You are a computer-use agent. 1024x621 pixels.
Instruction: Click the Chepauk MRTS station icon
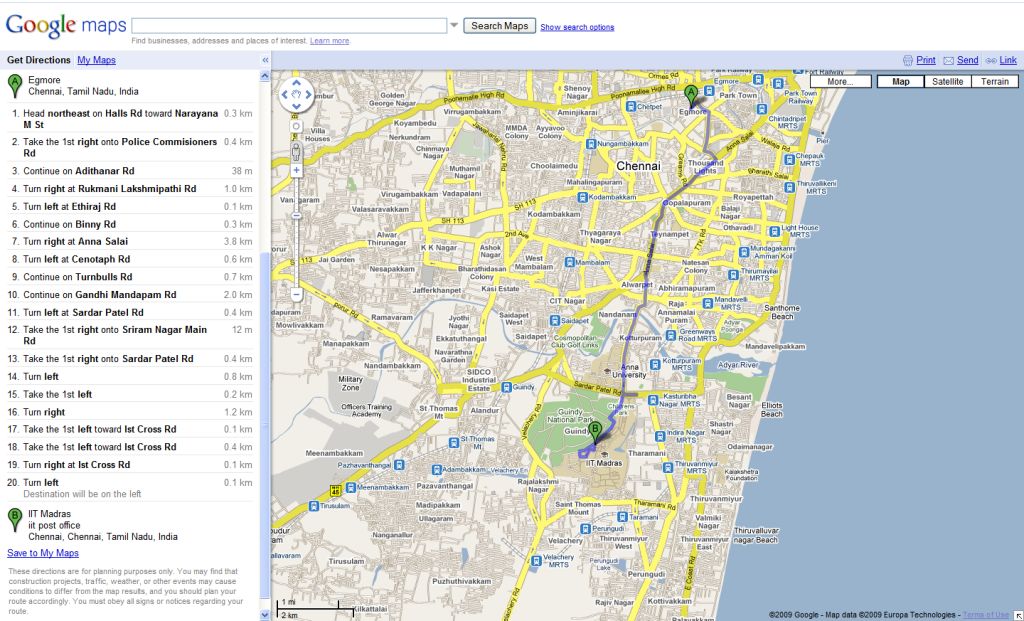coord(789,159)
